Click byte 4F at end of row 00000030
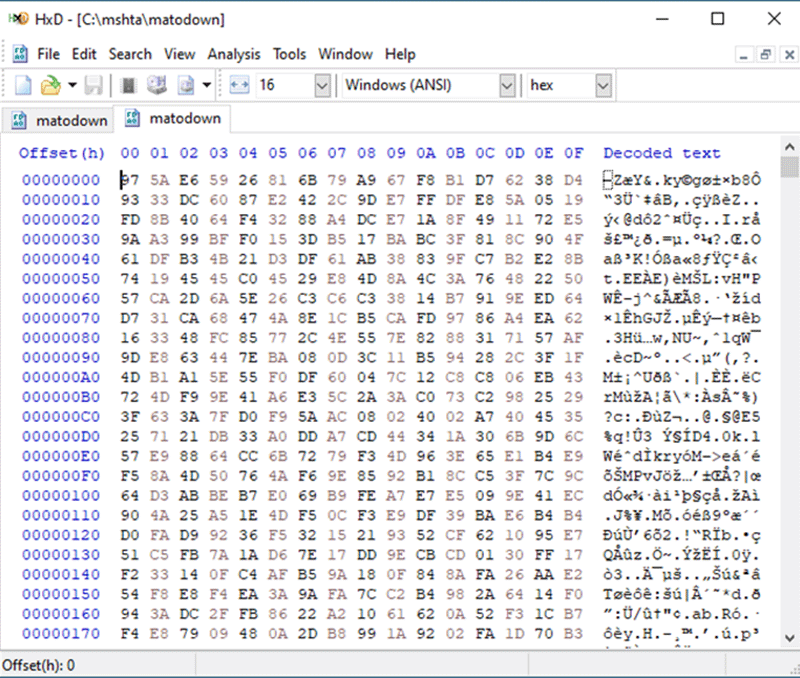The width and height of the screenshot is (800, 678). (573, 239)
